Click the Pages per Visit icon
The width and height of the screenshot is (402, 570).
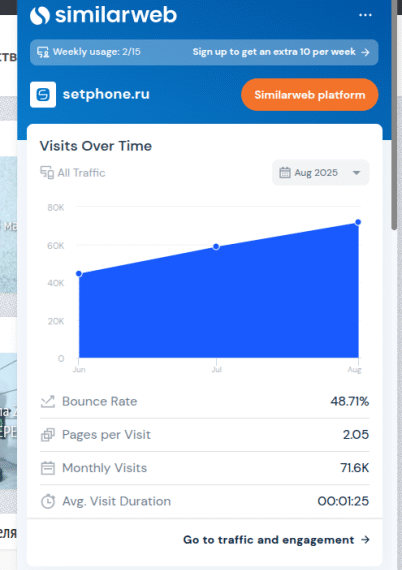(x=48, y=435)
